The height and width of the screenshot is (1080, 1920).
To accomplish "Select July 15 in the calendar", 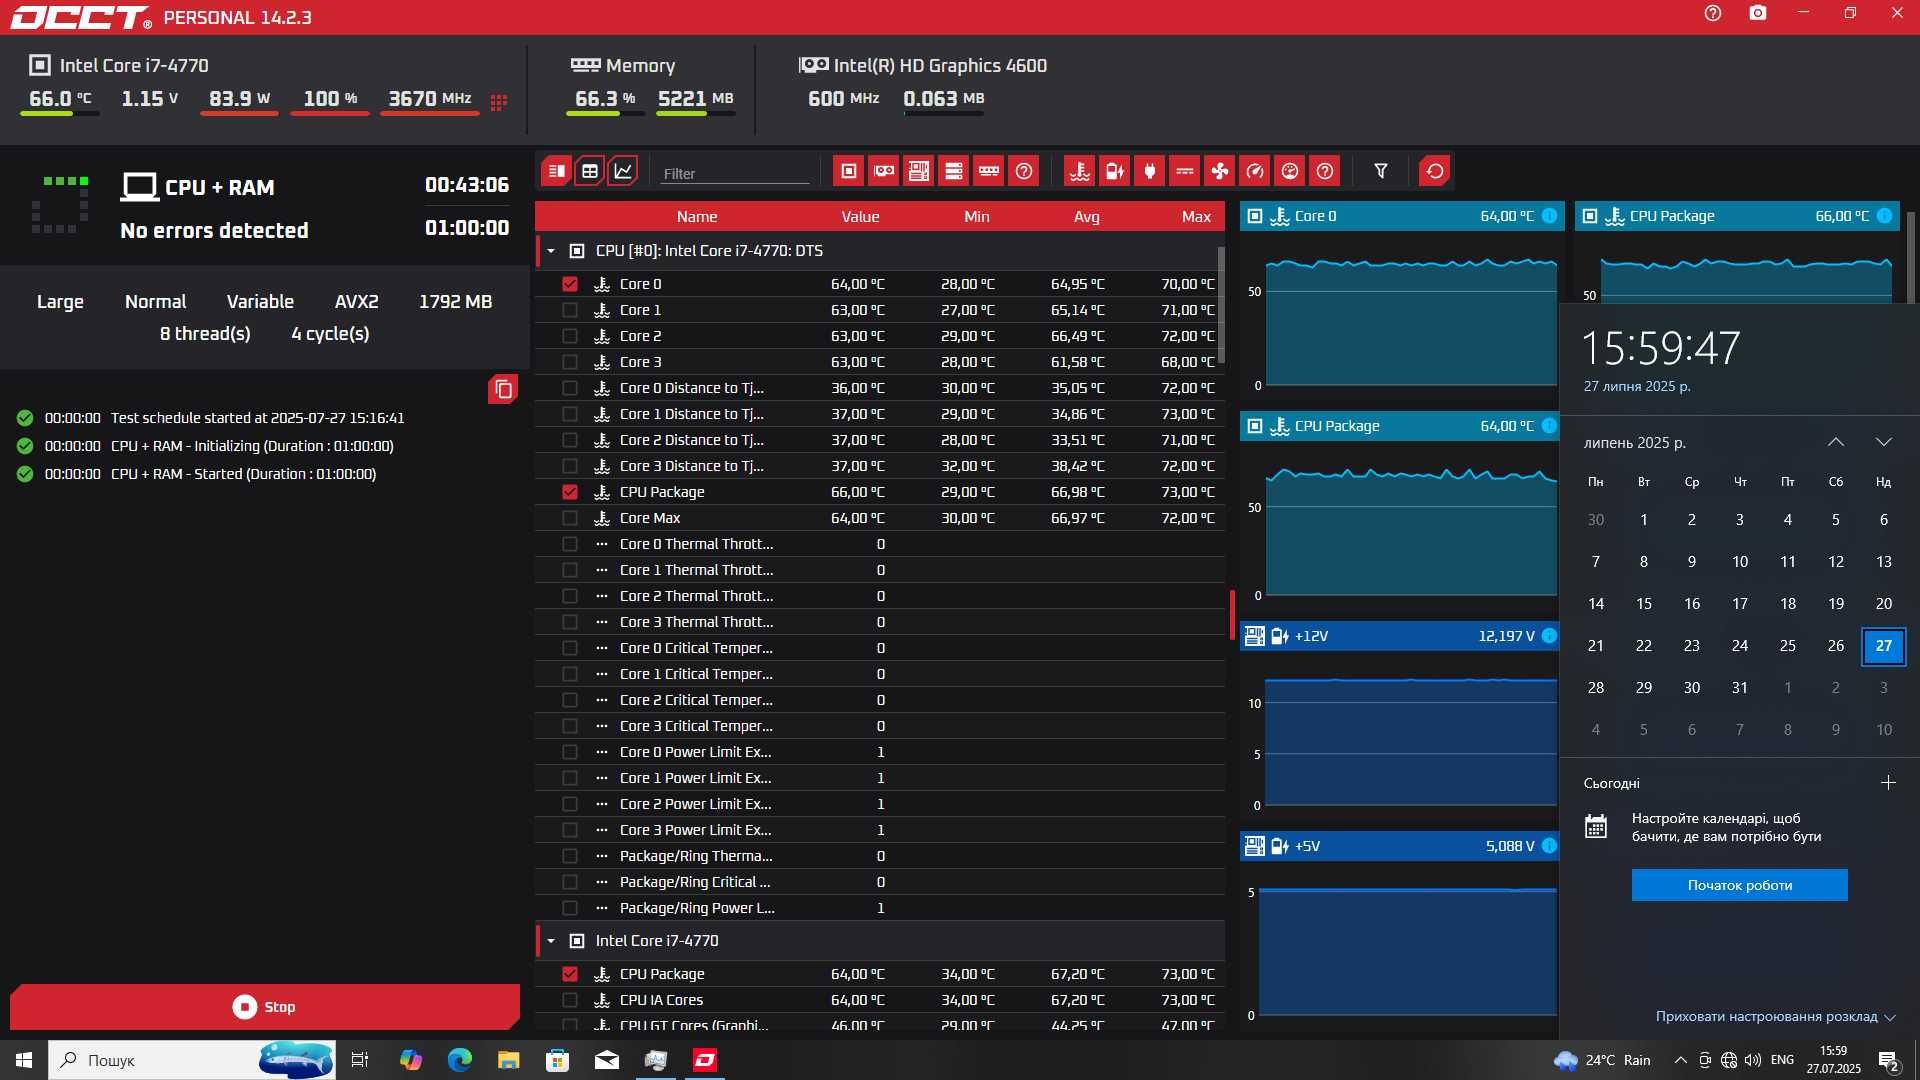I will pyautogui.click(x=1644, y=604).
